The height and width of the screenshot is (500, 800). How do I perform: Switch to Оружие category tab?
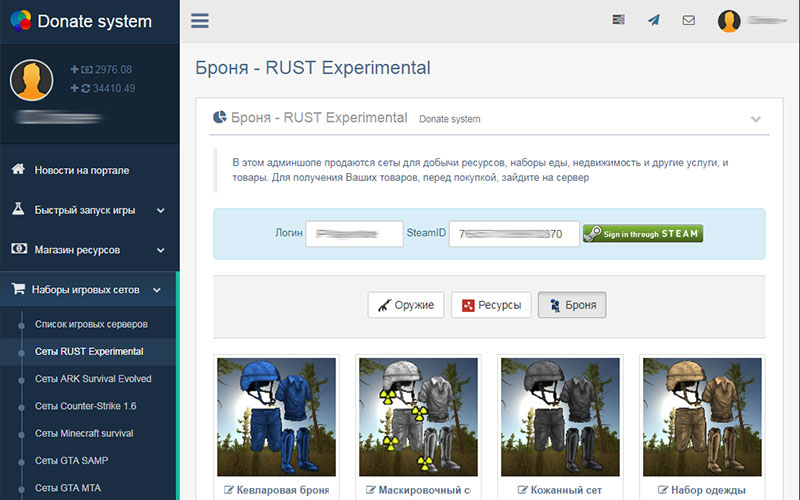[x=406, y=305]
